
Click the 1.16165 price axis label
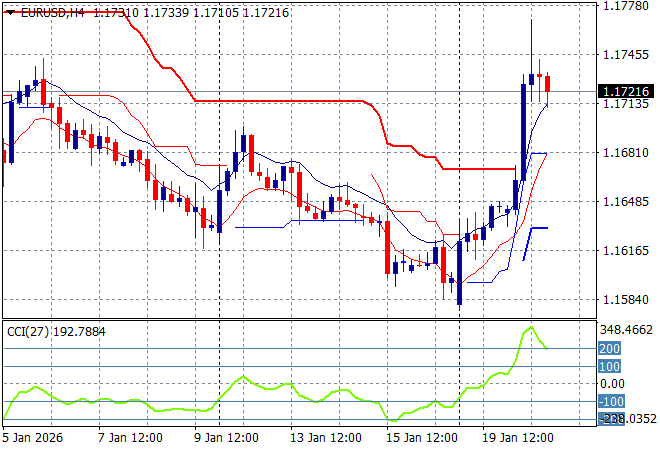(x=626, y=250)
